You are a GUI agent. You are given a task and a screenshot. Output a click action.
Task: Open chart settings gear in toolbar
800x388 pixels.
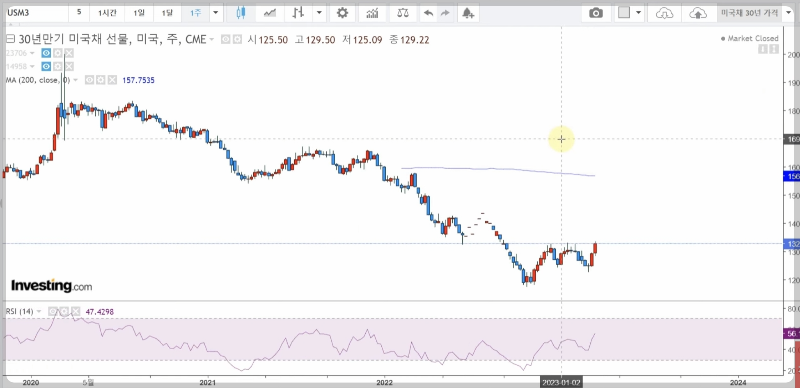pyautogui.click(x=342, y=13)
